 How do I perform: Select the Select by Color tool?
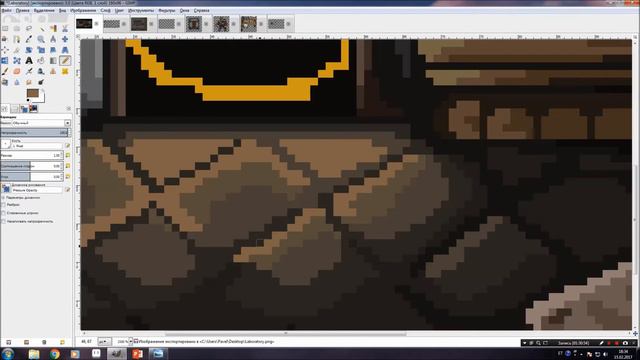(x=53, y=29)
